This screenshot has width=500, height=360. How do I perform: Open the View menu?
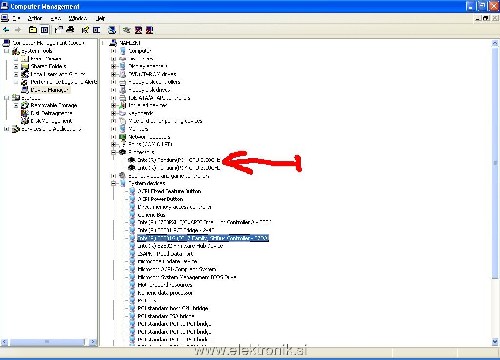click(55, 18)
